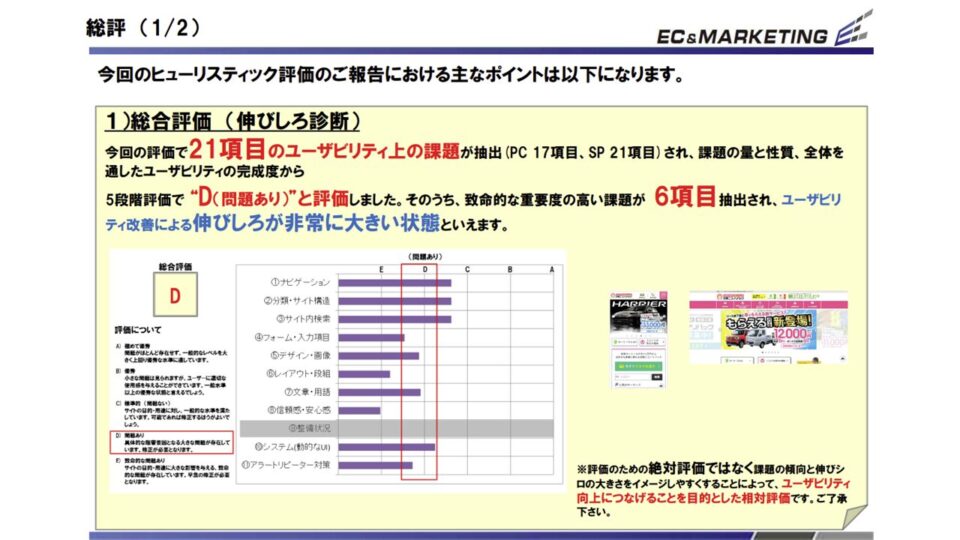960x540 pixels.
Task: Click the grayed-out label ⑨整備状況
Action: [309, 428]
